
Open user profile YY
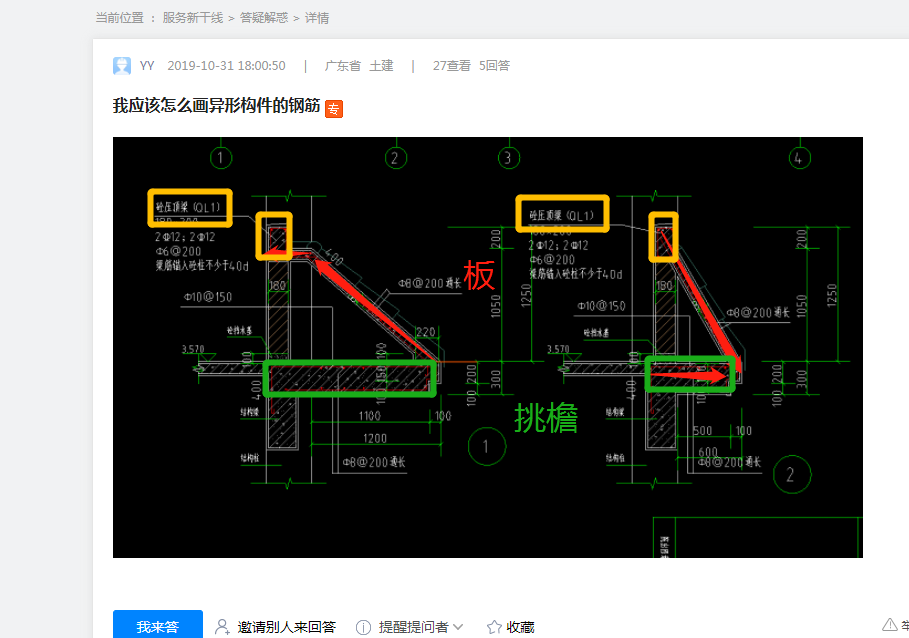click(147, 65)
